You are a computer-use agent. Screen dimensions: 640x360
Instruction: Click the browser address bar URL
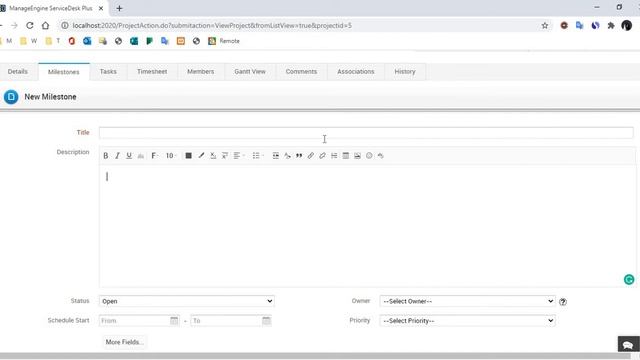click(x=212, y=25)
